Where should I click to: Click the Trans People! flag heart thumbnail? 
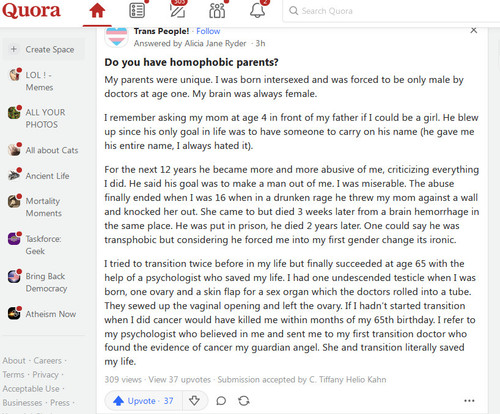(116, 37)
